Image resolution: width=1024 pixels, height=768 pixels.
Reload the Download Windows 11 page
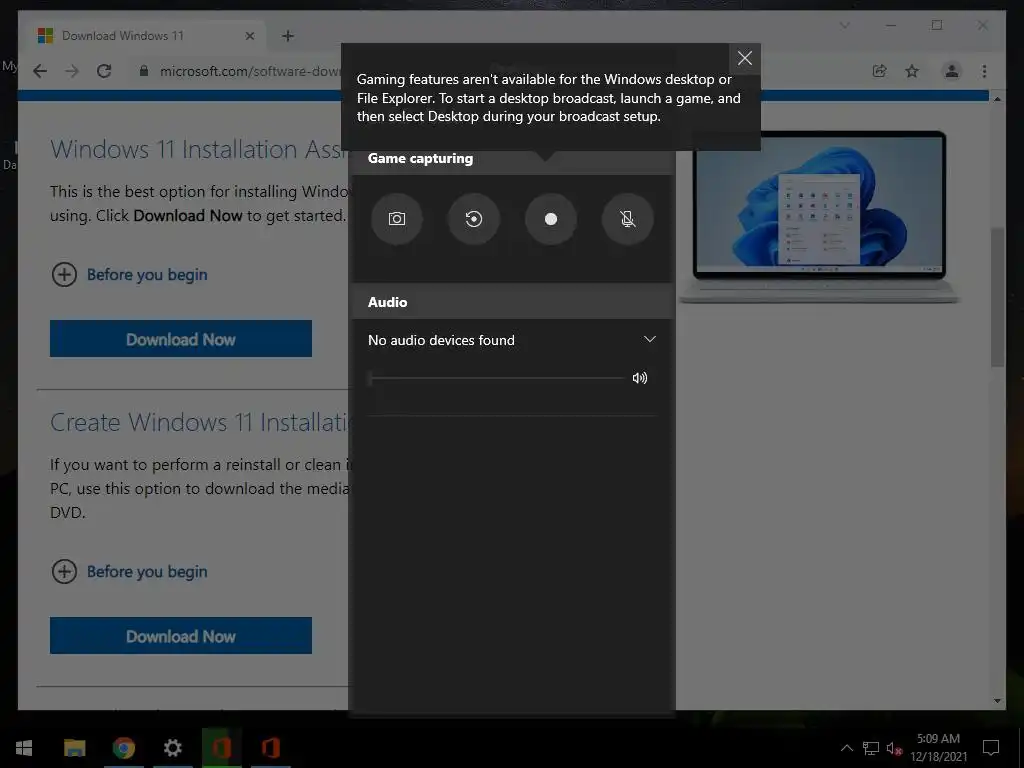[104, 71]
